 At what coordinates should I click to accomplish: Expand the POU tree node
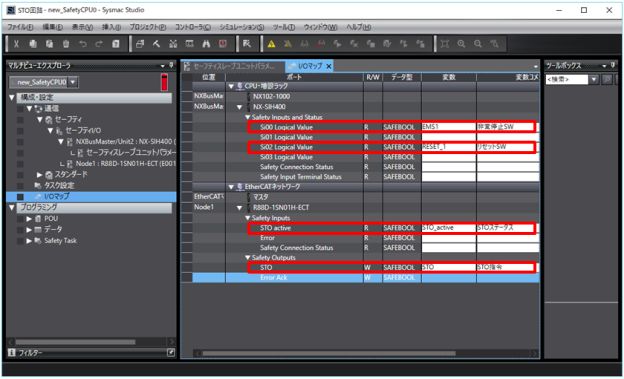click(x=29, y=219)
